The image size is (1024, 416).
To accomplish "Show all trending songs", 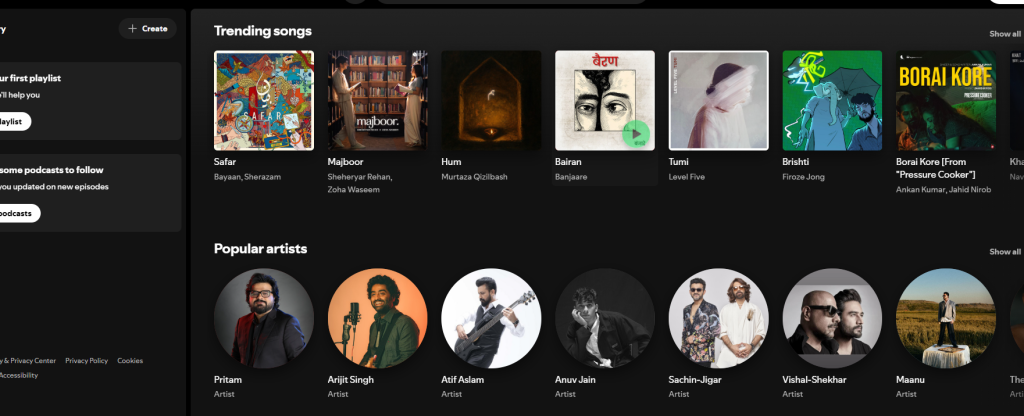I will [x=1004, y=34].
